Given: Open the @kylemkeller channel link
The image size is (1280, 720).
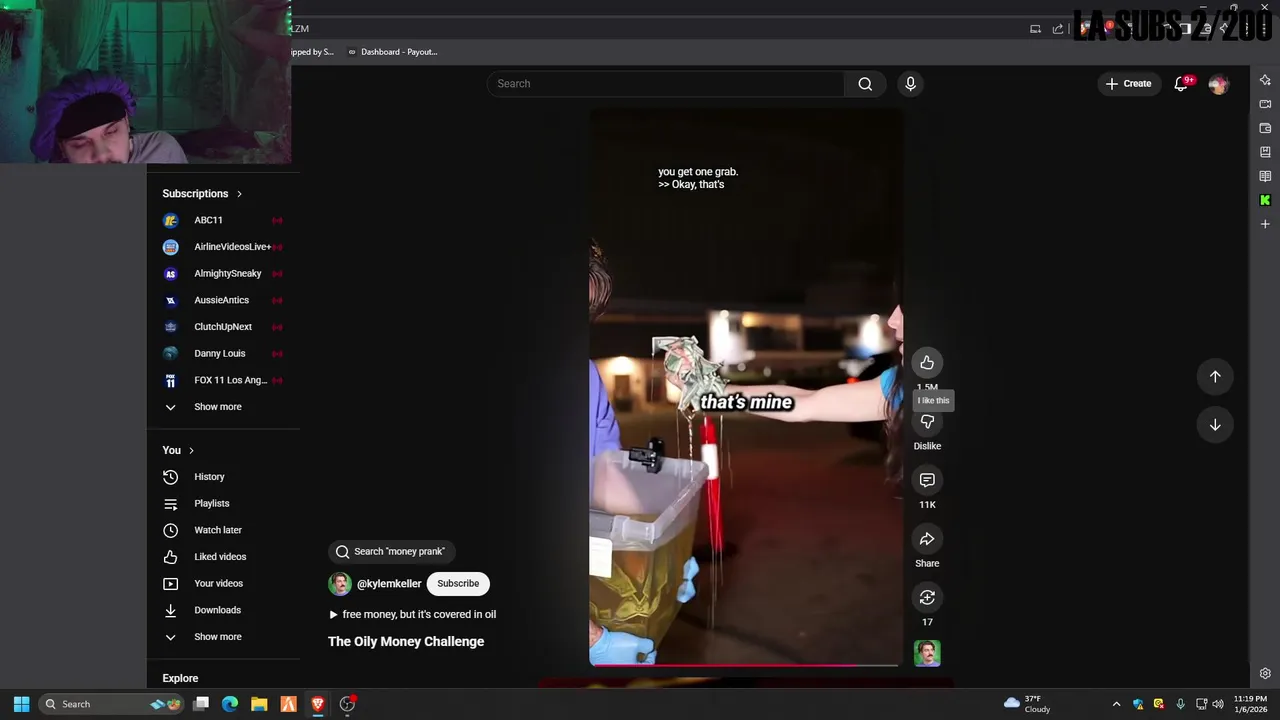Looking at the screenshot, I should [x=389, y=584].
